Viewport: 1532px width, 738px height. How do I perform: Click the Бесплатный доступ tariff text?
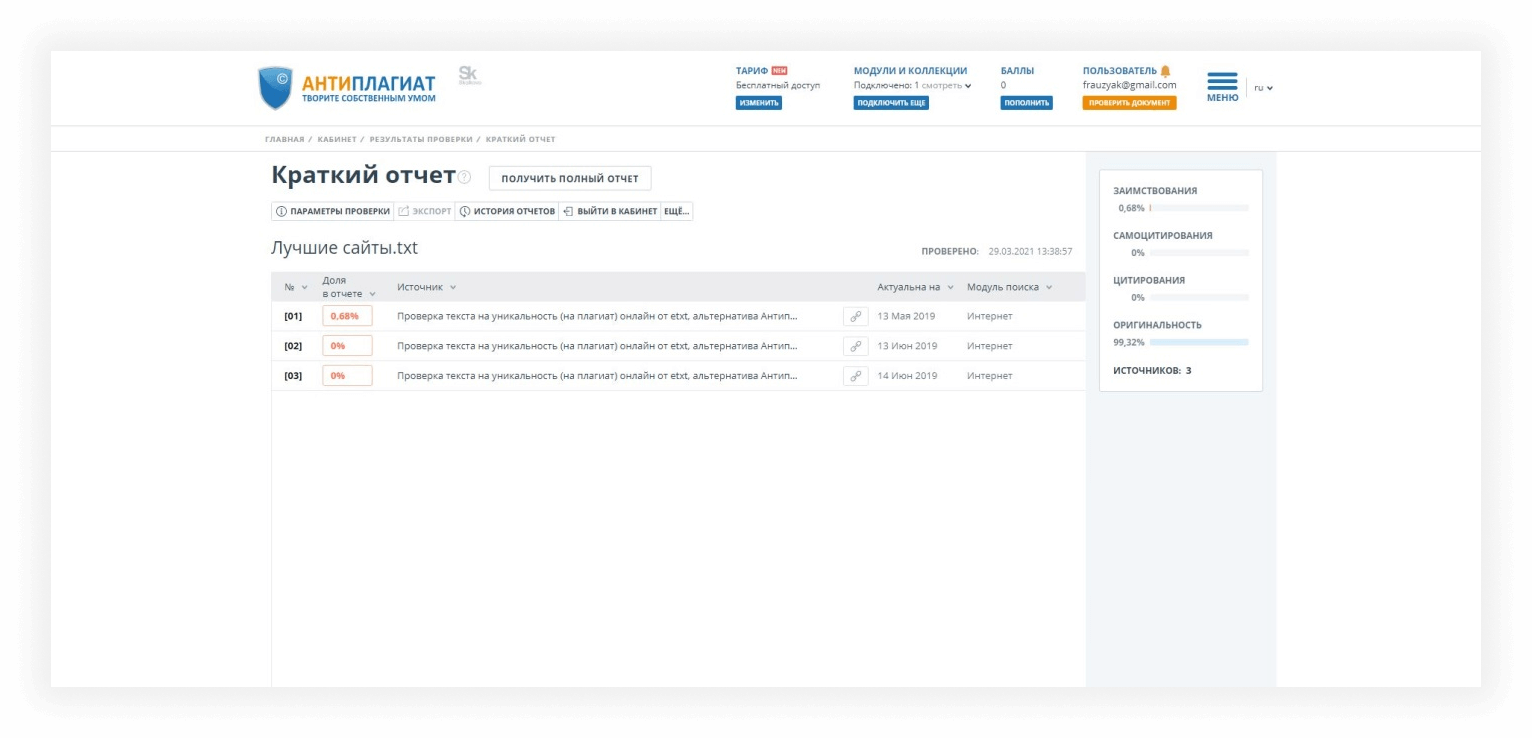click(778, 86)
